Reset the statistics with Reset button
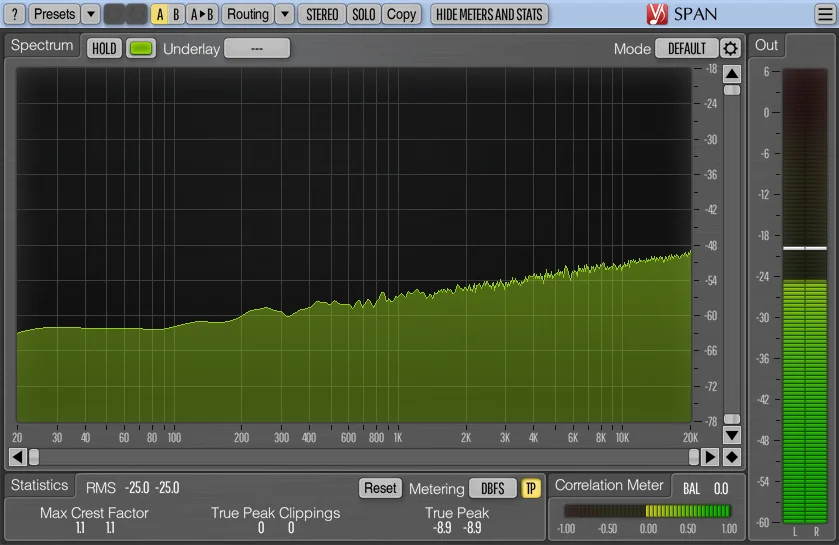This screenshot has height=545, width=839. point(380,488)
